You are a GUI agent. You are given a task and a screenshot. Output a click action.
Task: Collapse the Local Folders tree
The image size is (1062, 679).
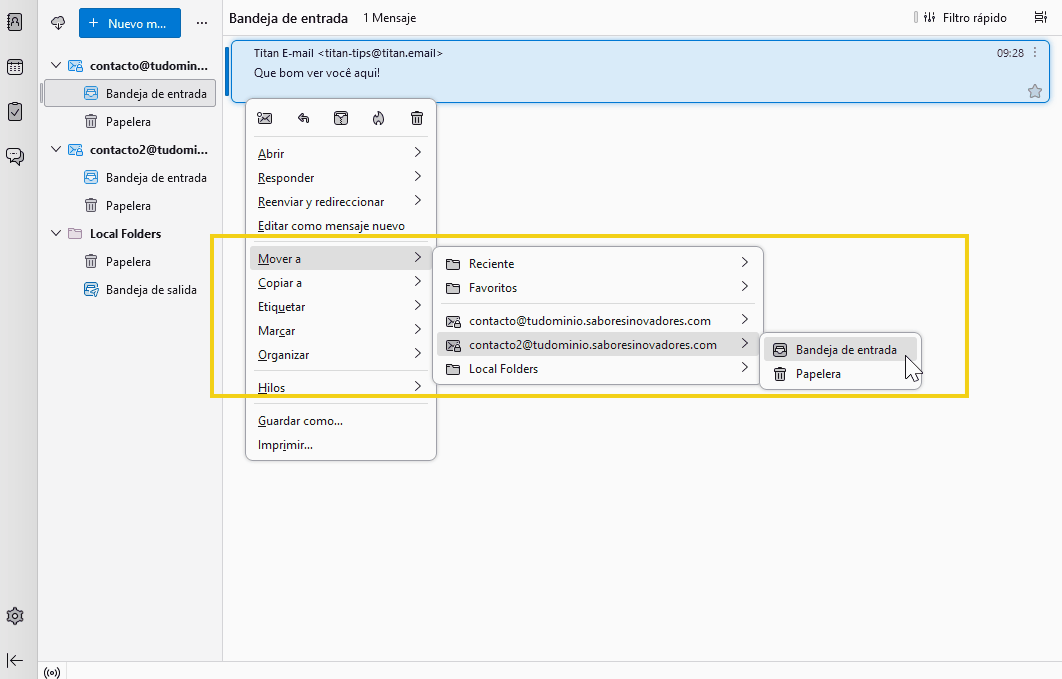56,234
